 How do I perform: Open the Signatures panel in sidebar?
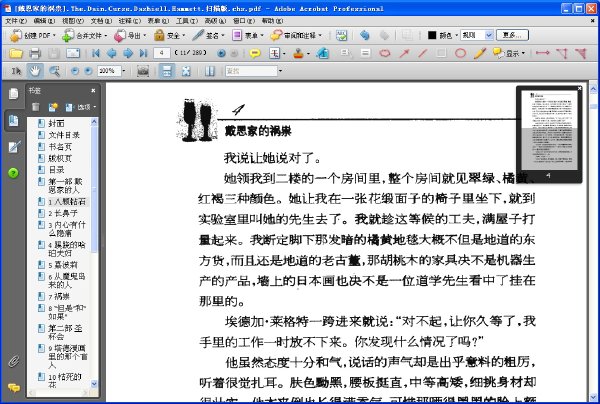pyautogui.click(x=13, y=147)
